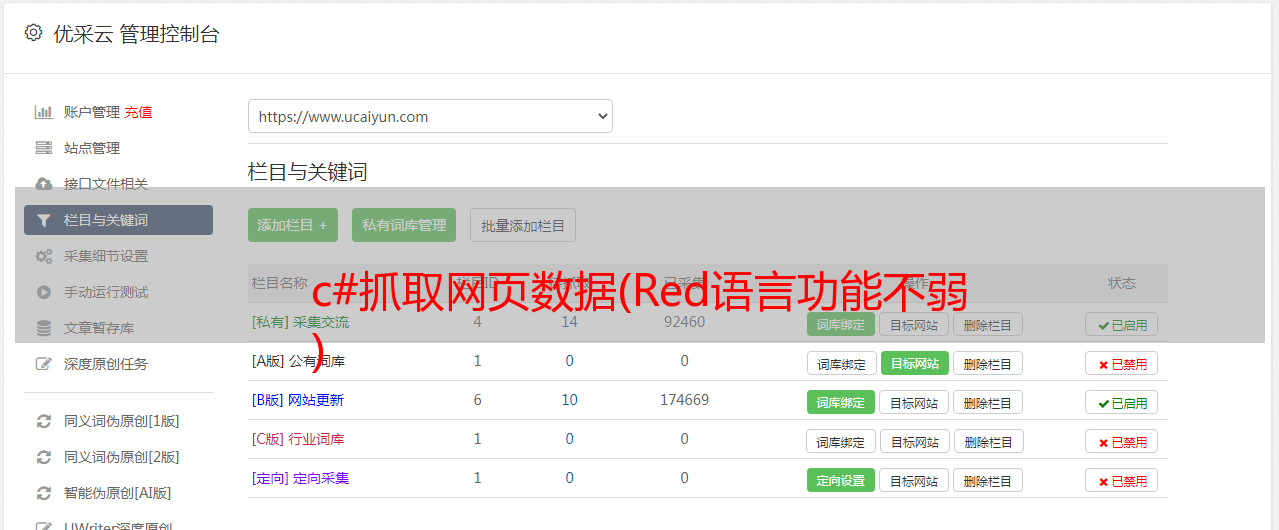1279x530 pixels.
Task: Toggle 已禁用 status of 公有词库 row
Action: pos(1122,363)
